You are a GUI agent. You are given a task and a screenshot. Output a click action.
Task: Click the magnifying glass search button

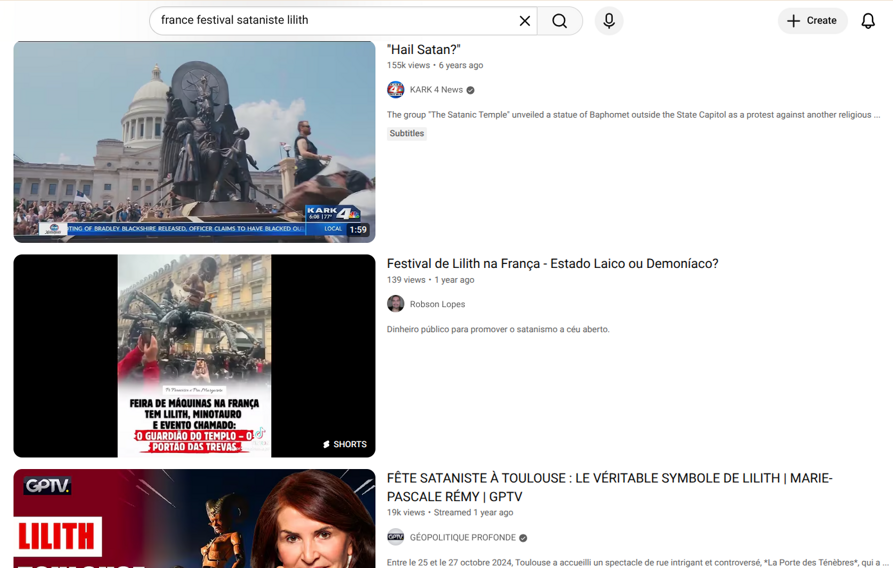coord(560,21)
